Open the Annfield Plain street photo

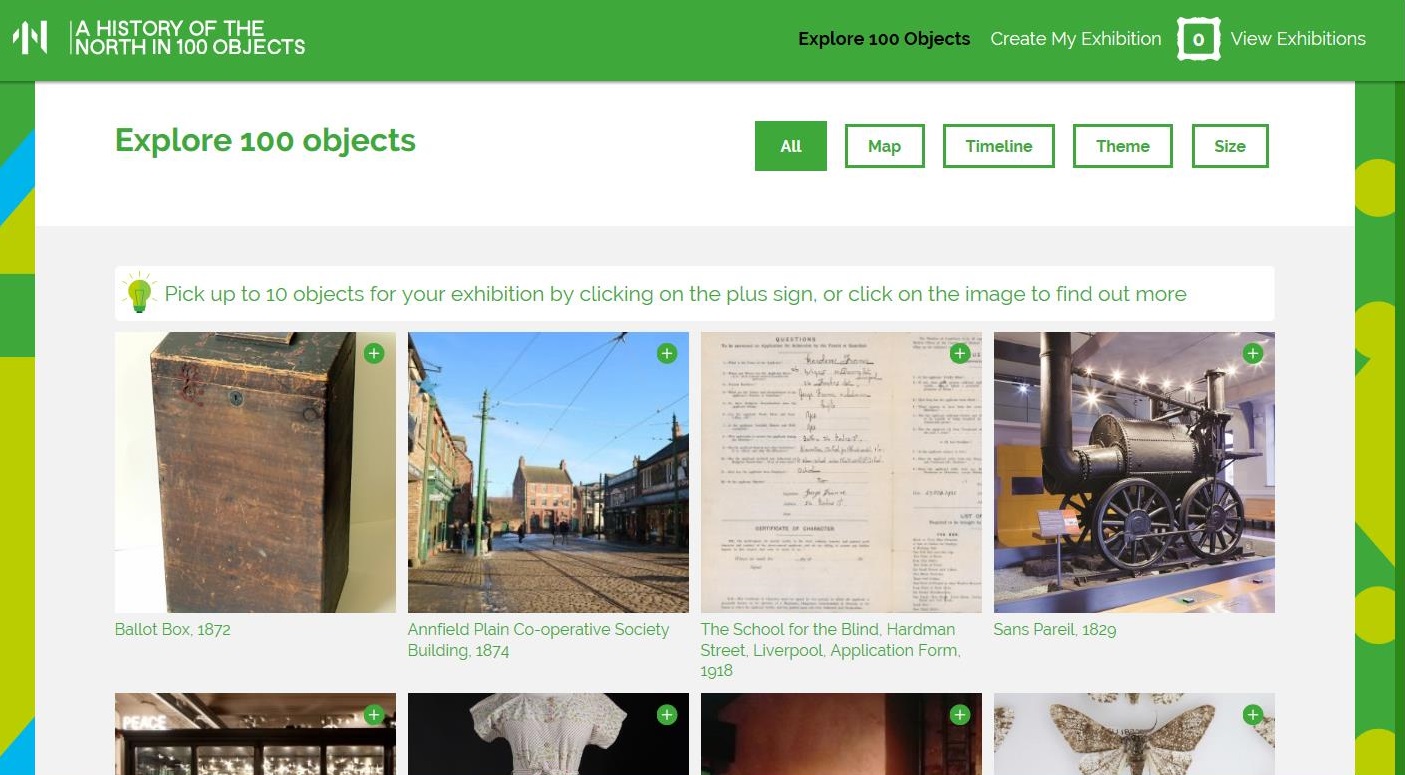click(548, 472)
